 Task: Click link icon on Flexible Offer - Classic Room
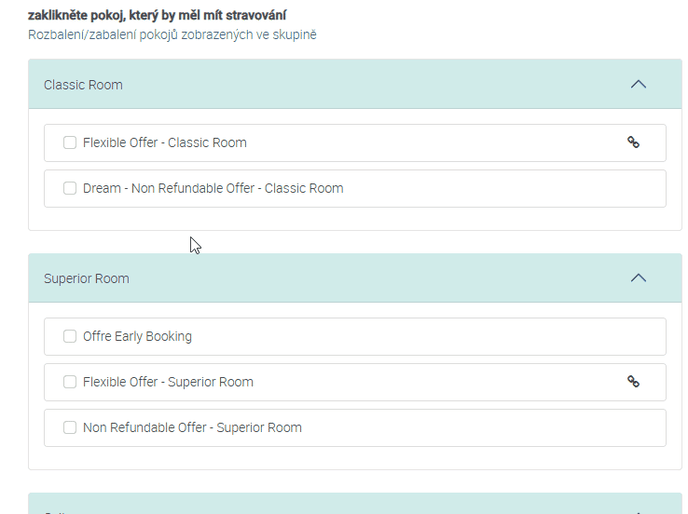(633, 142)
